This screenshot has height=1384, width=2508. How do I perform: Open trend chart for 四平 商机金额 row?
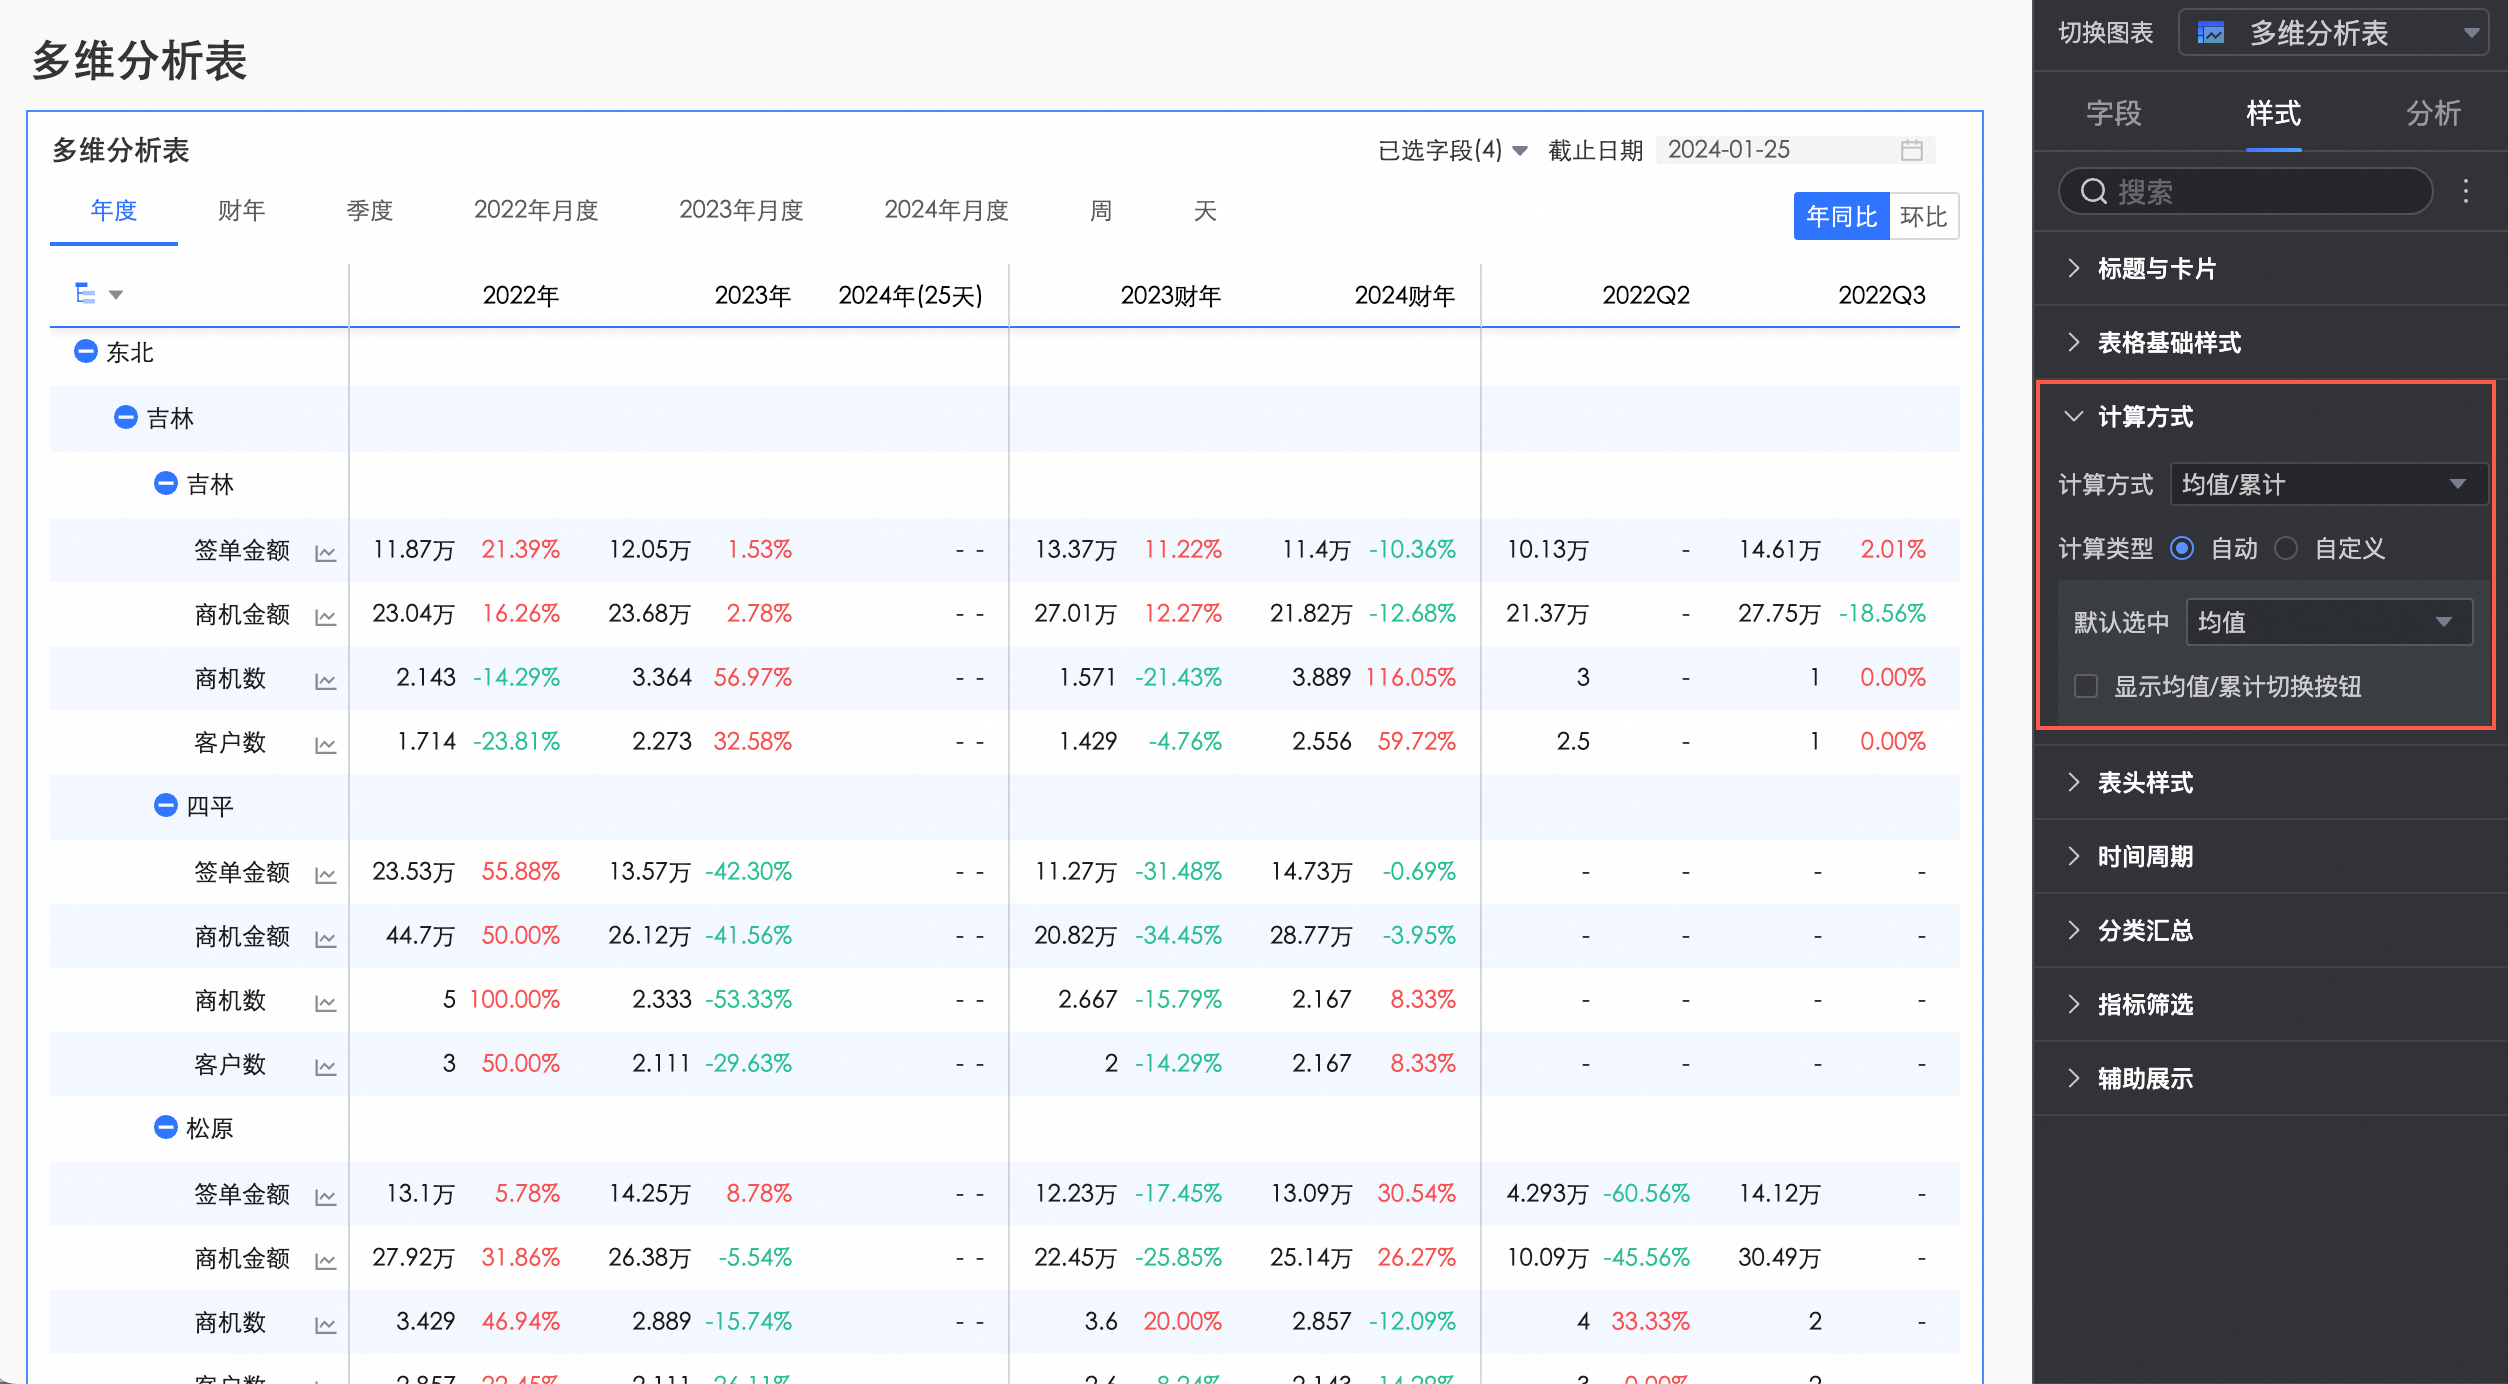pyautogui.click(x=325, y=939)
